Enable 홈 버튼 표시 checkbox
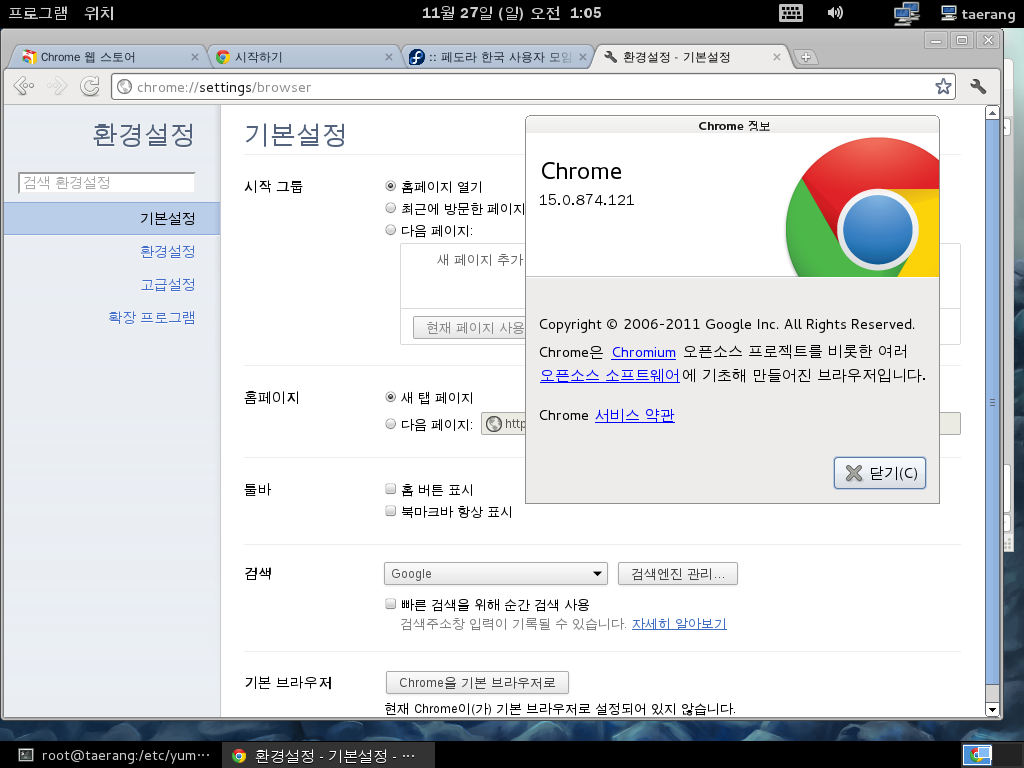This screenshot has height=768, width=1024. (x=391, y=488)
